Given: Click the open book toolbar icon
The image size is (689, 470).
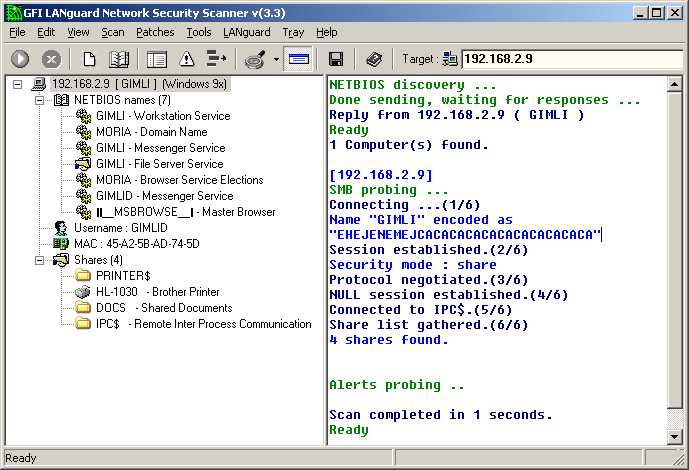Looking at the screenshot, I should click(x=119, y=59).
